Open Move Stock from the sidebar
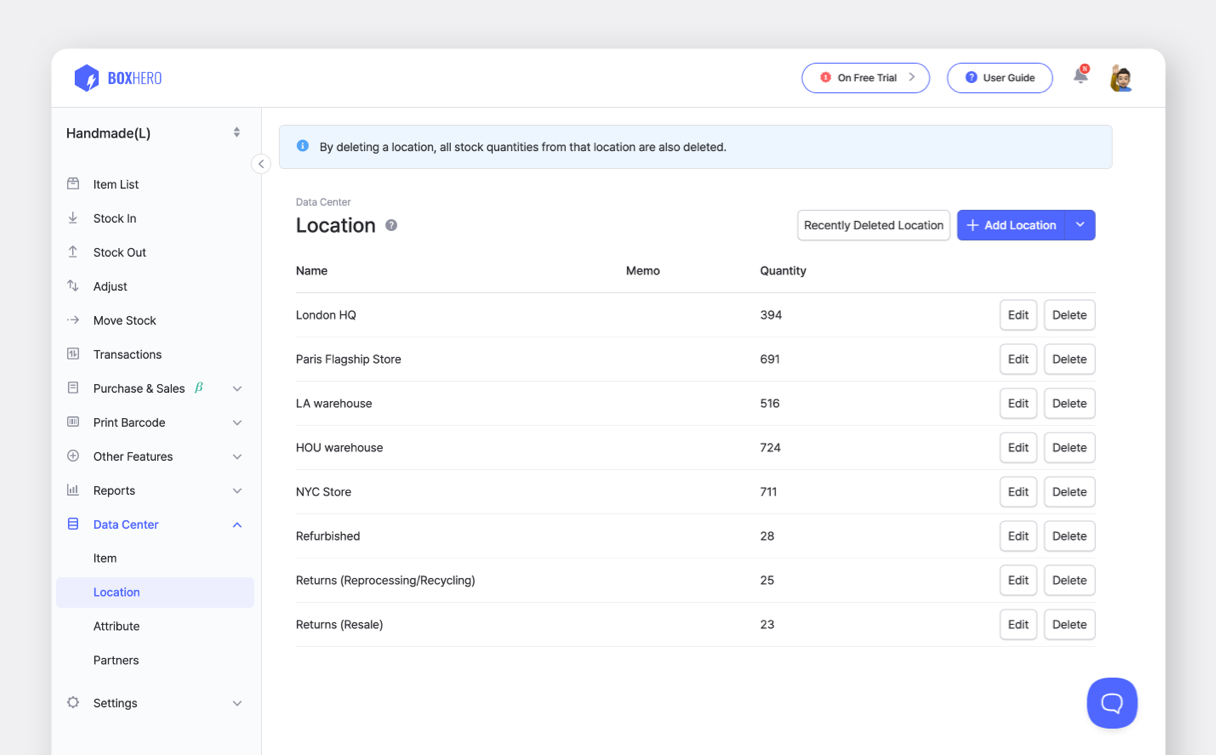1216x755 pixels. [x=123, y=320]
